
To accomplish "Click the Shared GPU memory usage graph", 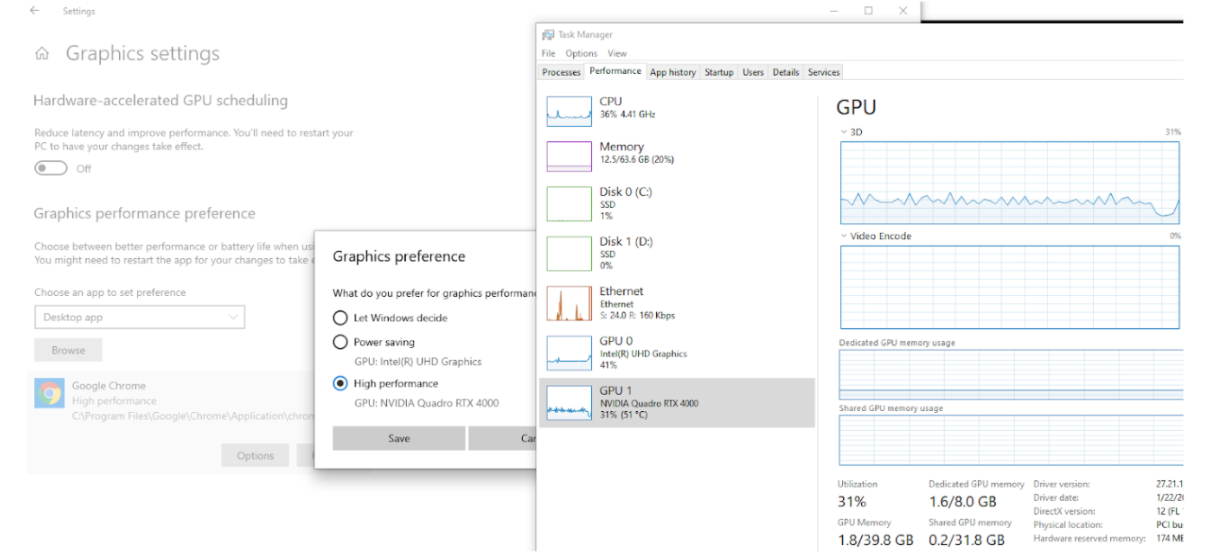I will 1010,439.
